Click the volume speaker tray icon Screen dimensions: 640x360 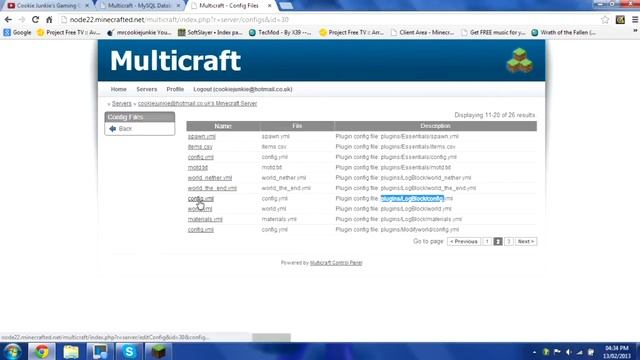pos(568,352)
